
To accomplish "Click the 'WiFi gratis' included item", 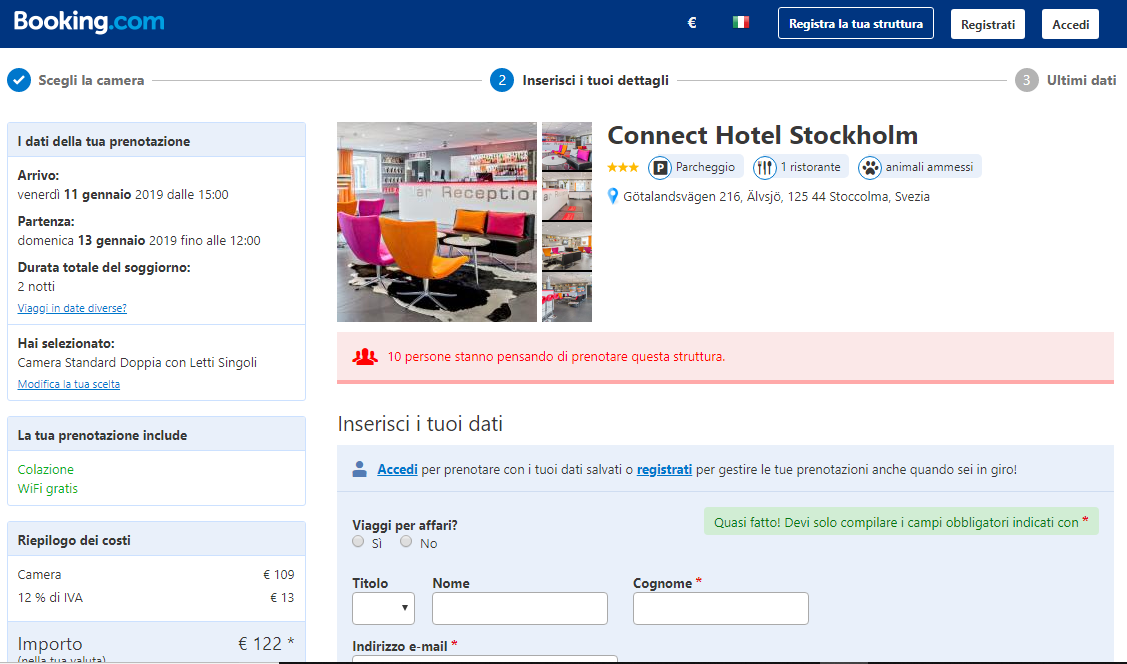I will 47,489.
